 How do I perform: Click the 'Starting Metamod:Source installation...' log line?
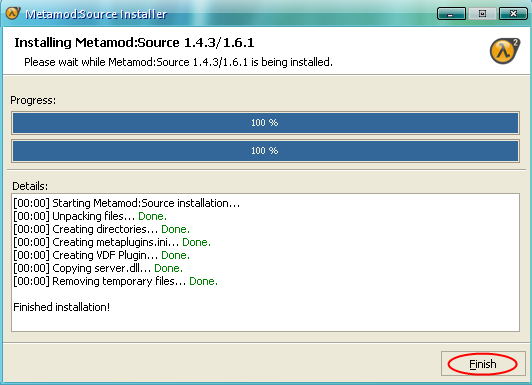[x=127, y=203]
